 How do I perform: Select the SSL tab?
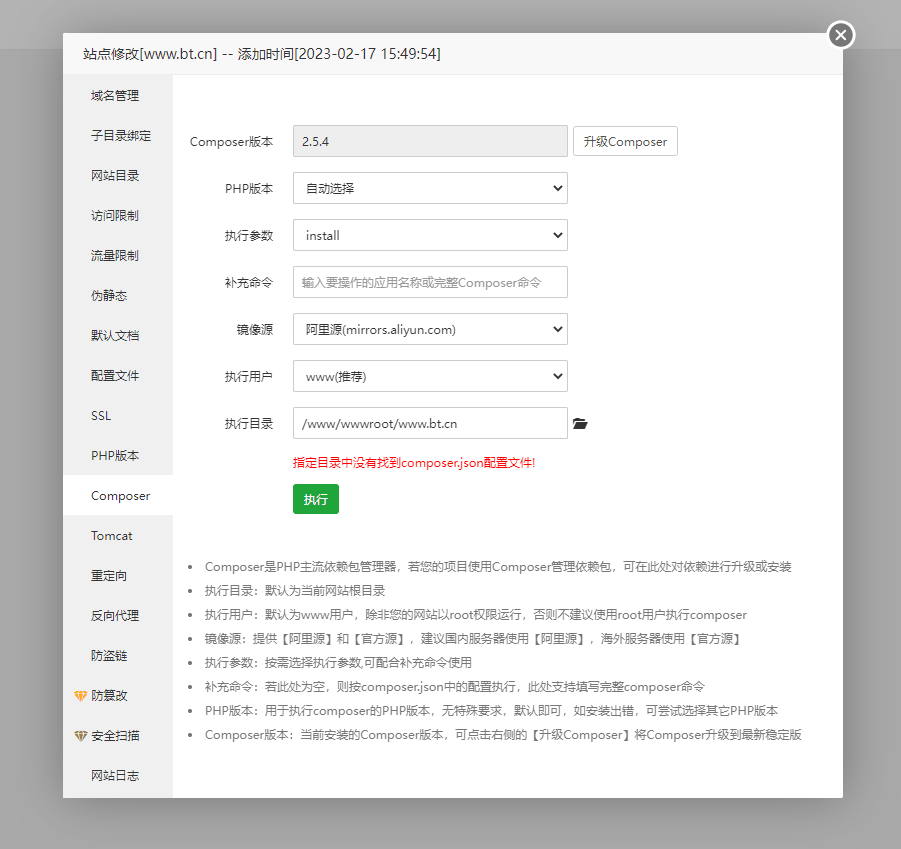[x=101, y=416]
